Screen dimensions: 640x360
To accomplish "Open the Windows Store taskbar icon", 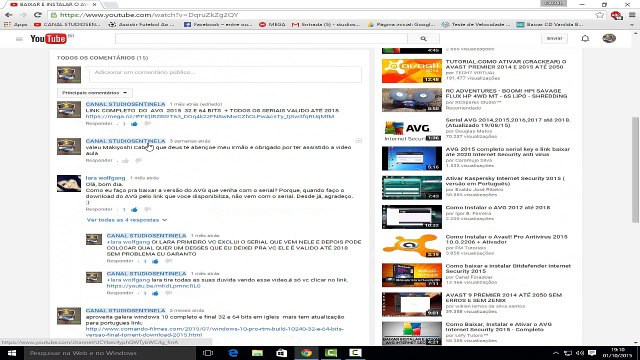I will coord(282,353).
